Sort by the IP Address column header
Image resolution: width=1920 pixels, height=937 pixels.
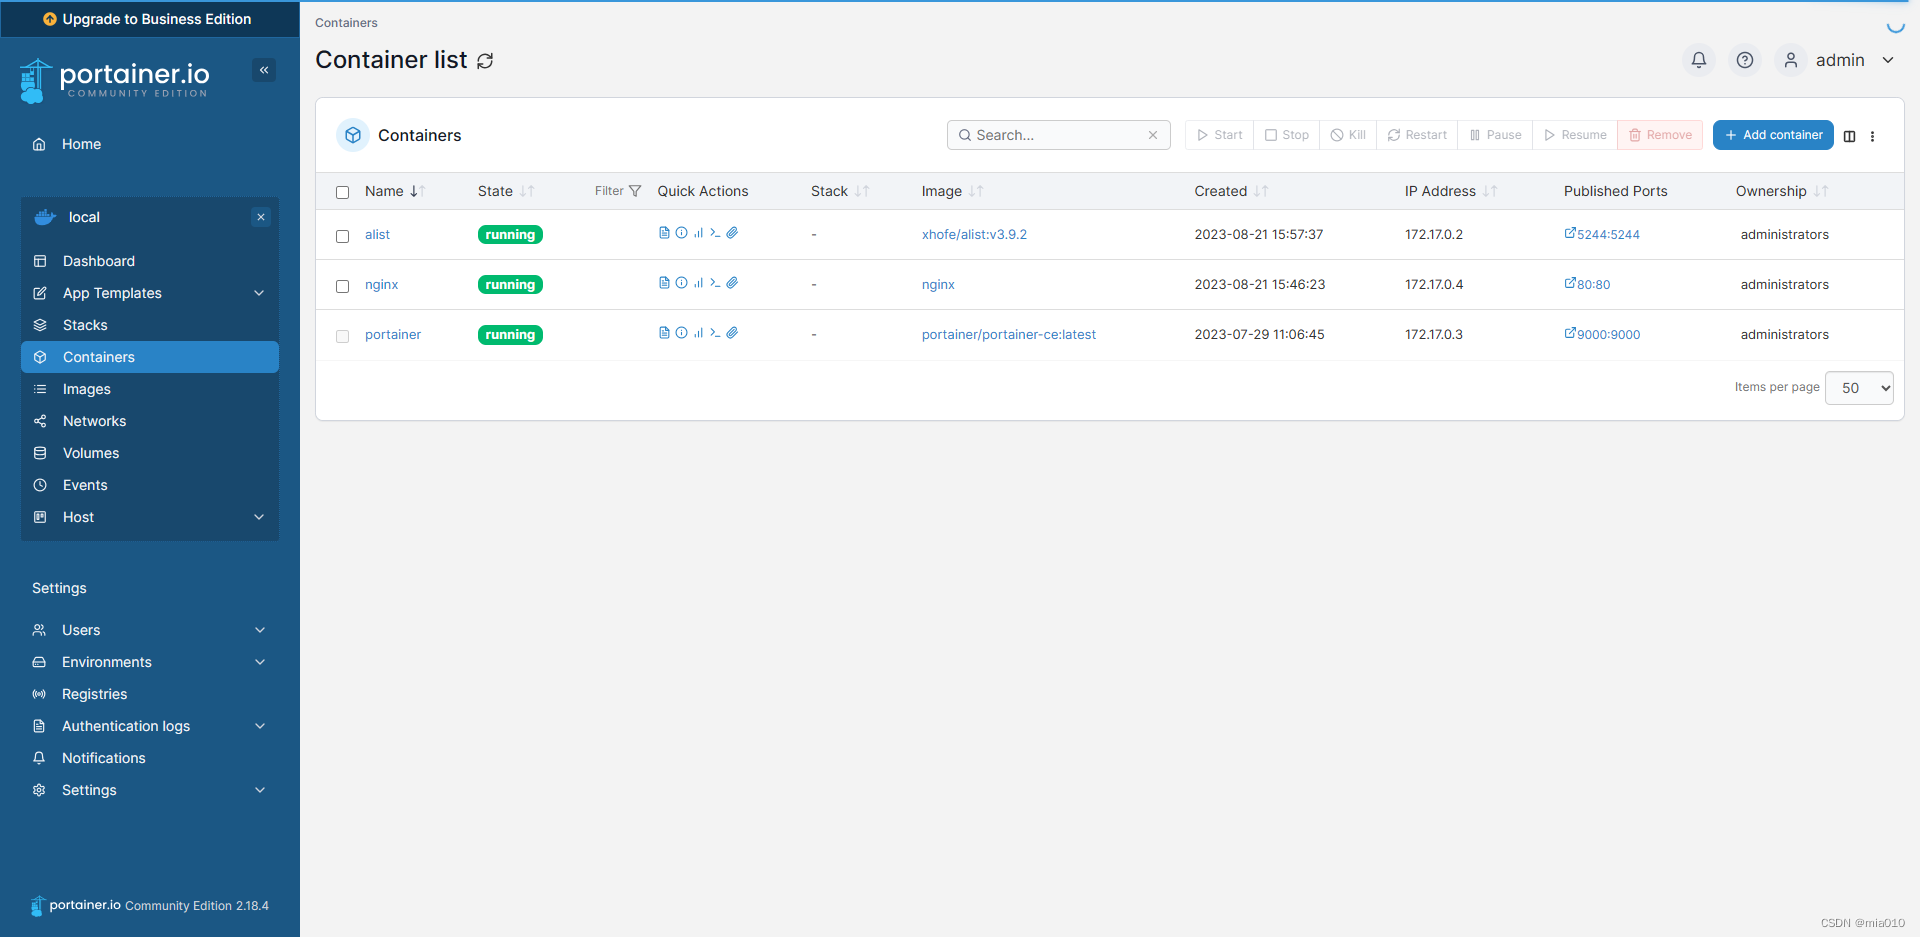(1450, 191)
